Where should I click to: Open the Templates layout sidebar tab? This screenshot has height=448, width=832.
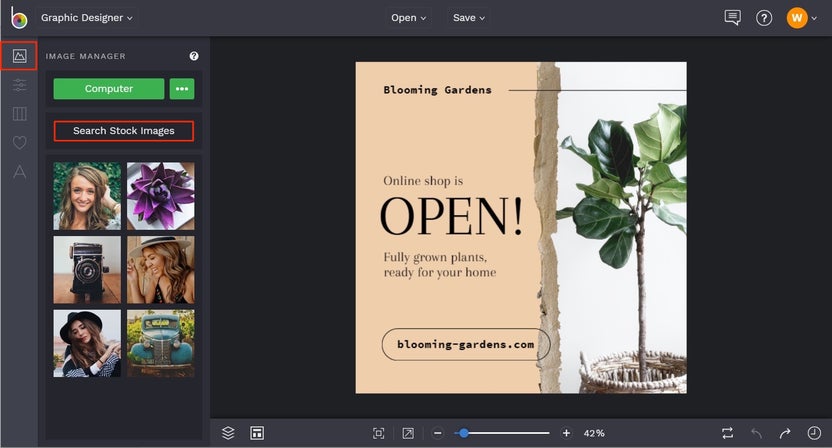(20, 114)
